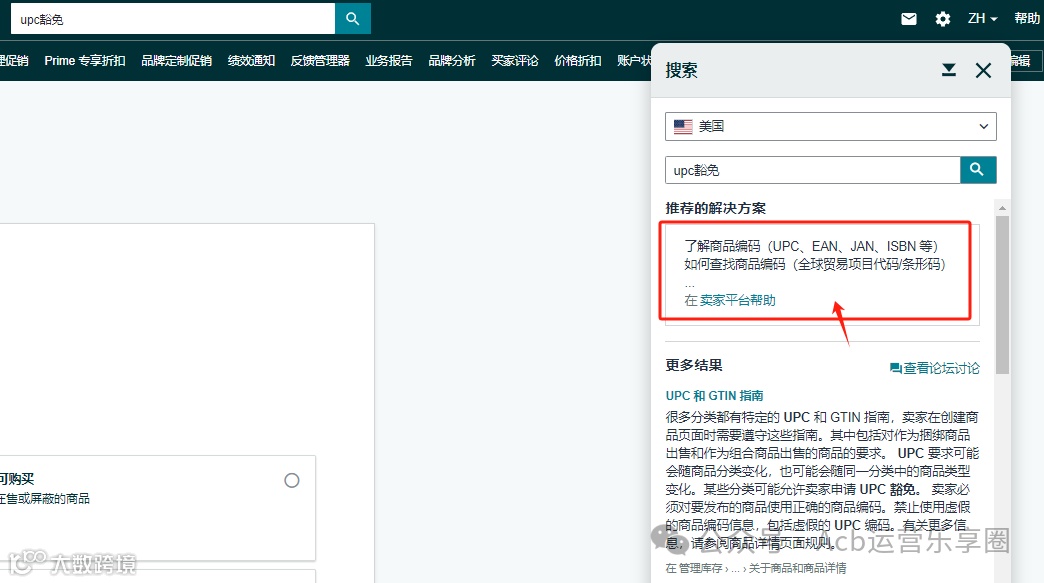The width and height of the screenshot is (1044, 583).
Task: Open the 绩效通知 menu item
Action: point(251,61)
